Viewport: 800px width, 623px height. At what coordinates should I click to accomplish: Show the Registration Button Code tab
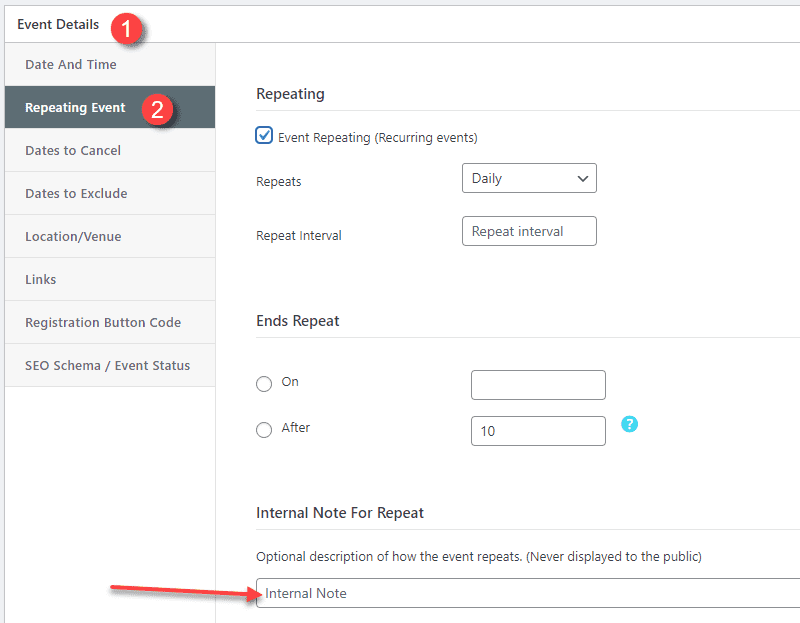tap(103, 323)
